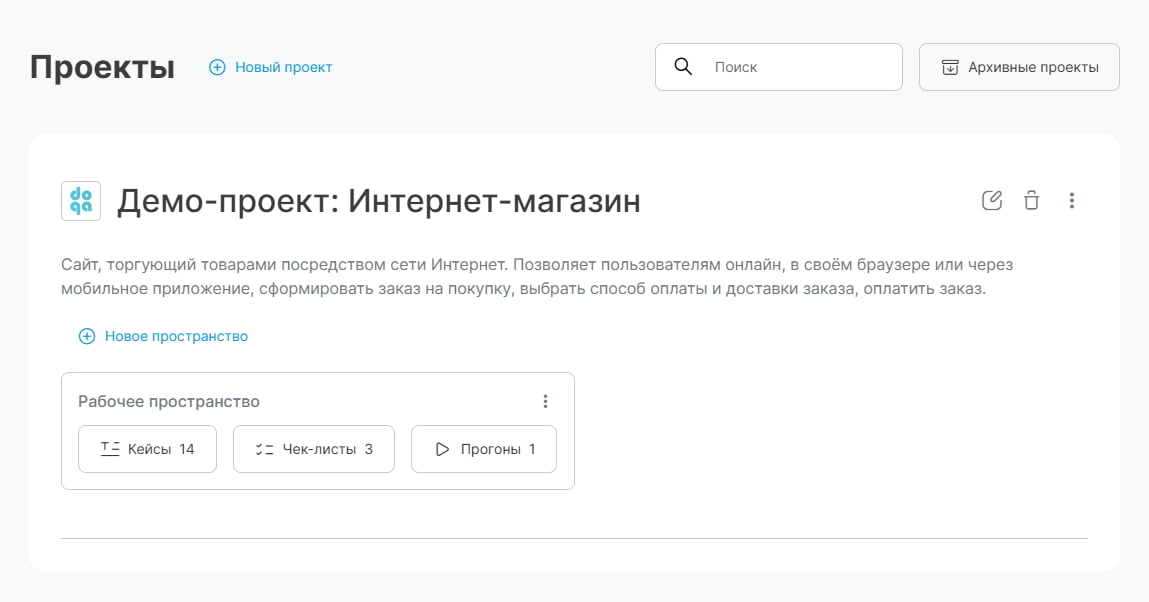Open the Архивные проекты list
Image resolution: width=1149 pixels, height=602 pixels.
point(1019,66)
